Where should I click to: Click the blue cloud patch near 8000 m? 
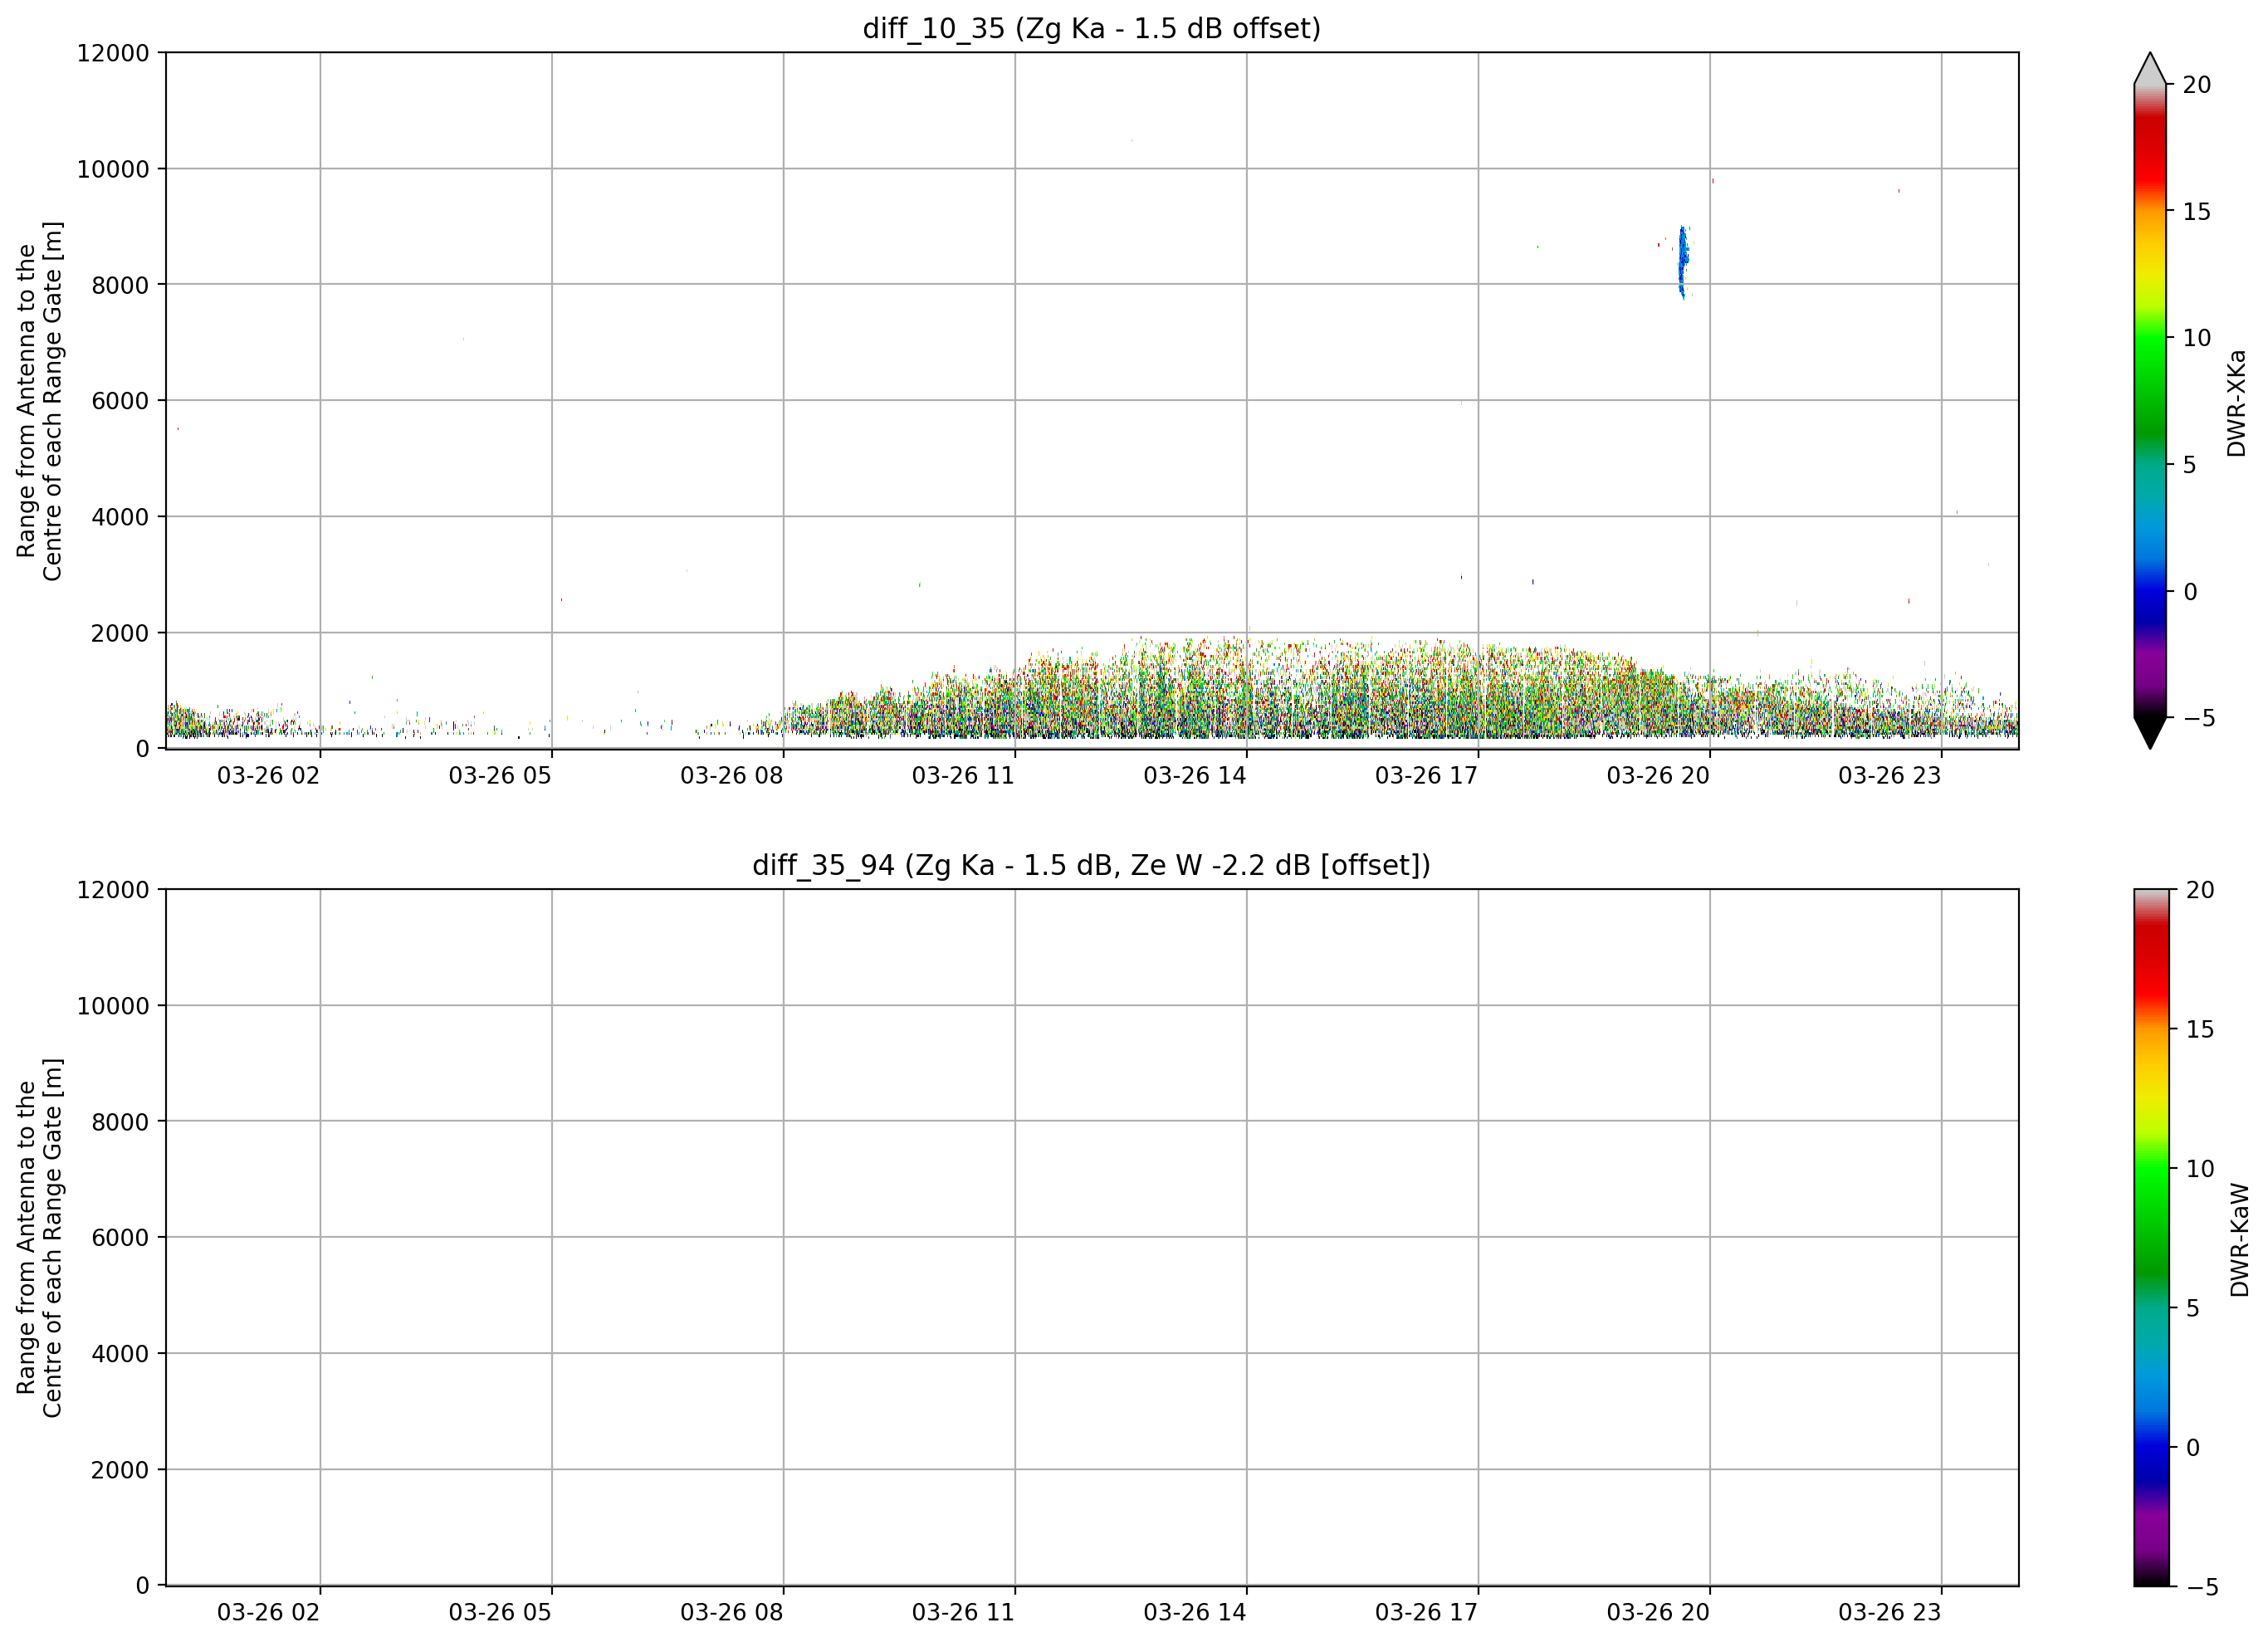[1683, 262]
